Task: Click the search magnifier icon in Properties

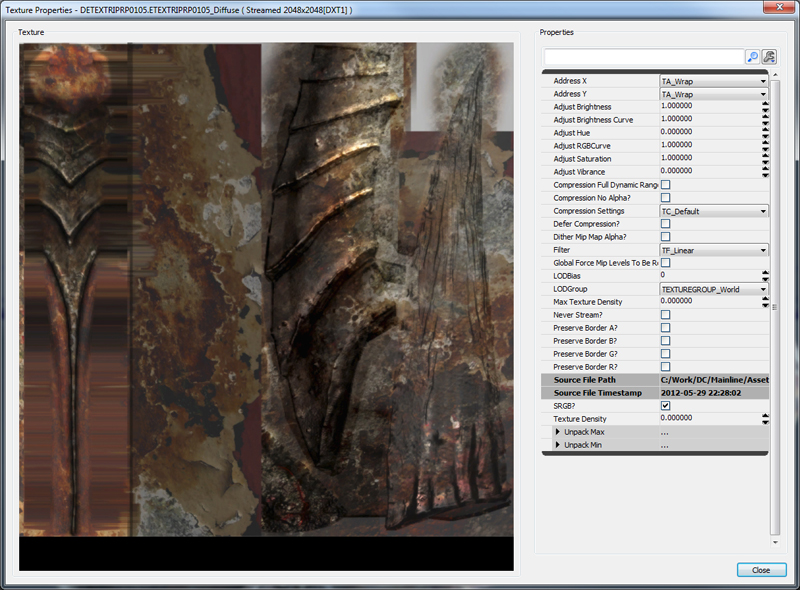Action: tap(753, 57)
